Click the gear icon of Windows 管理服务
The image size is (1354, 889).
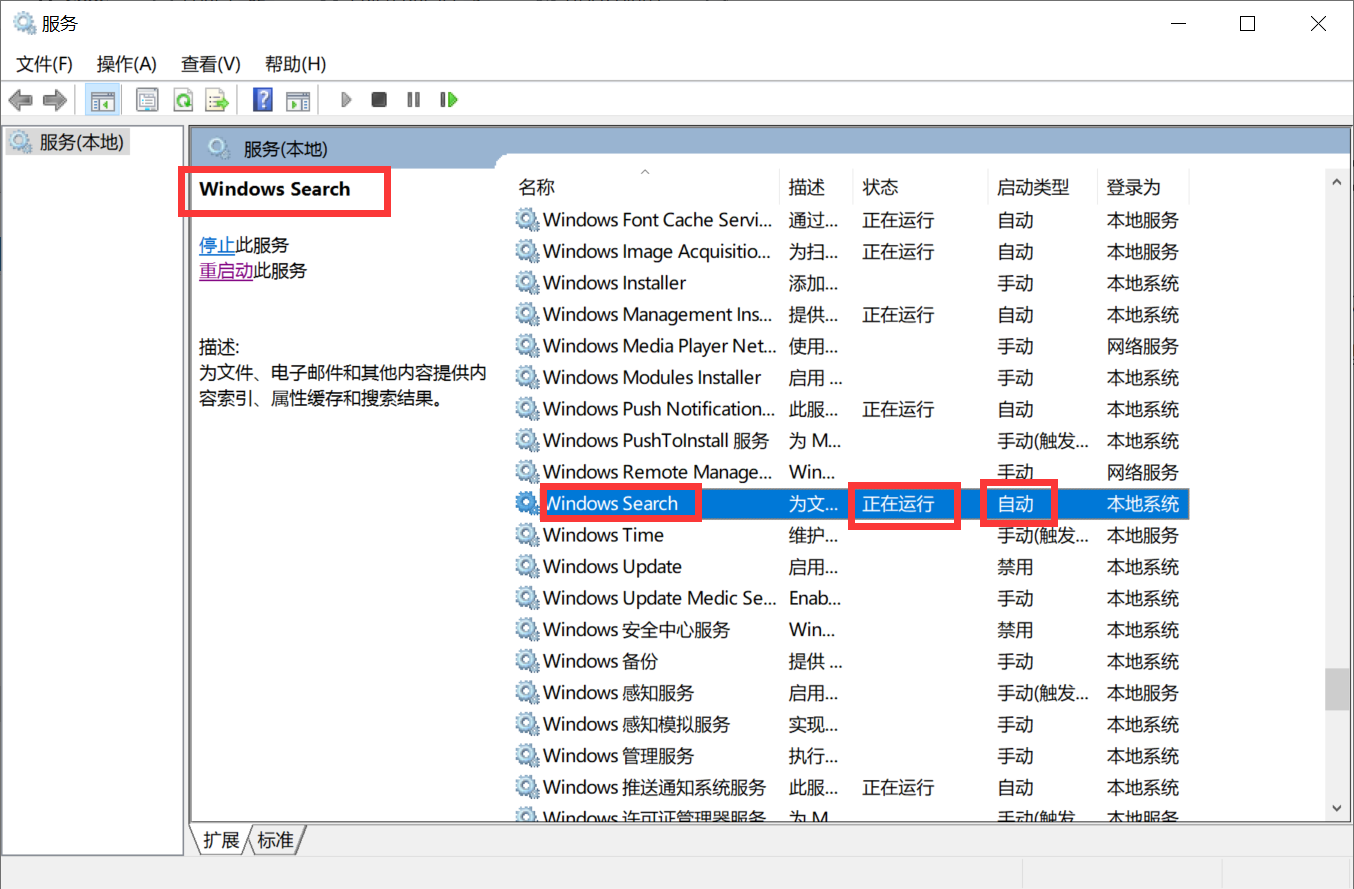tap(527, 756)
